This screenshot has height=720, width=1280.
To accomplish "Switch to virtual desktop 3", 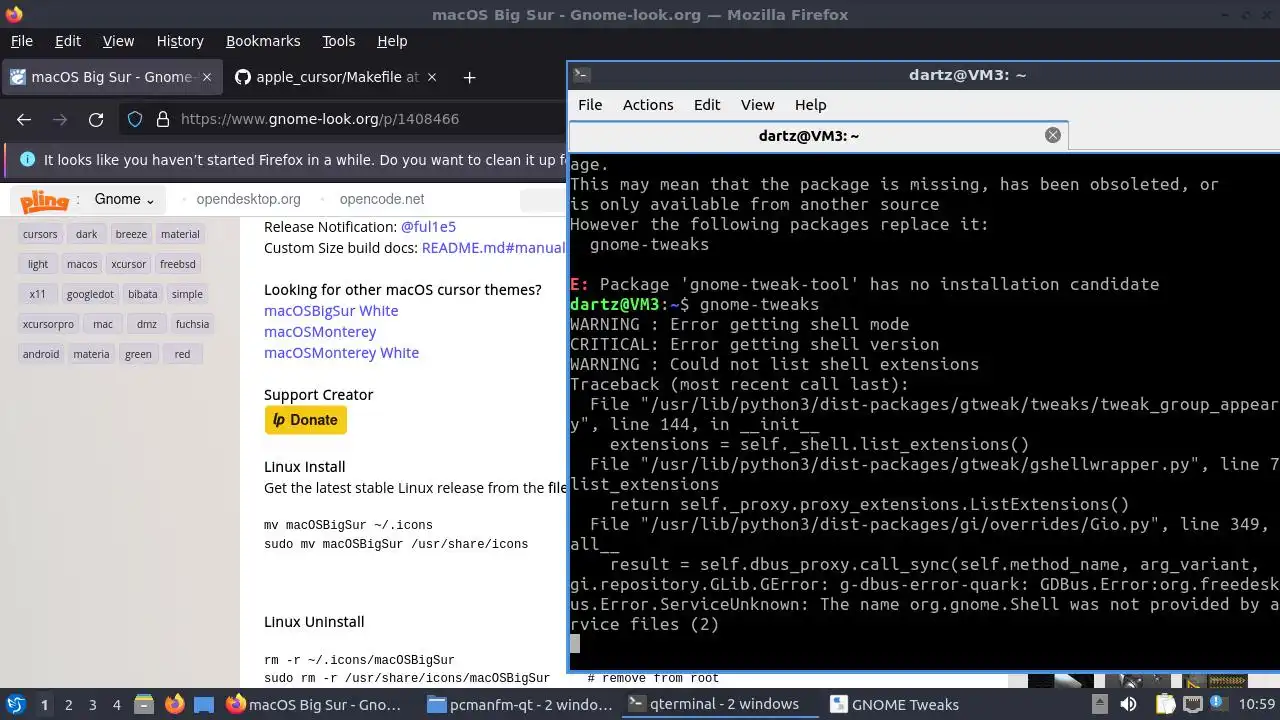I will point(93,704).
